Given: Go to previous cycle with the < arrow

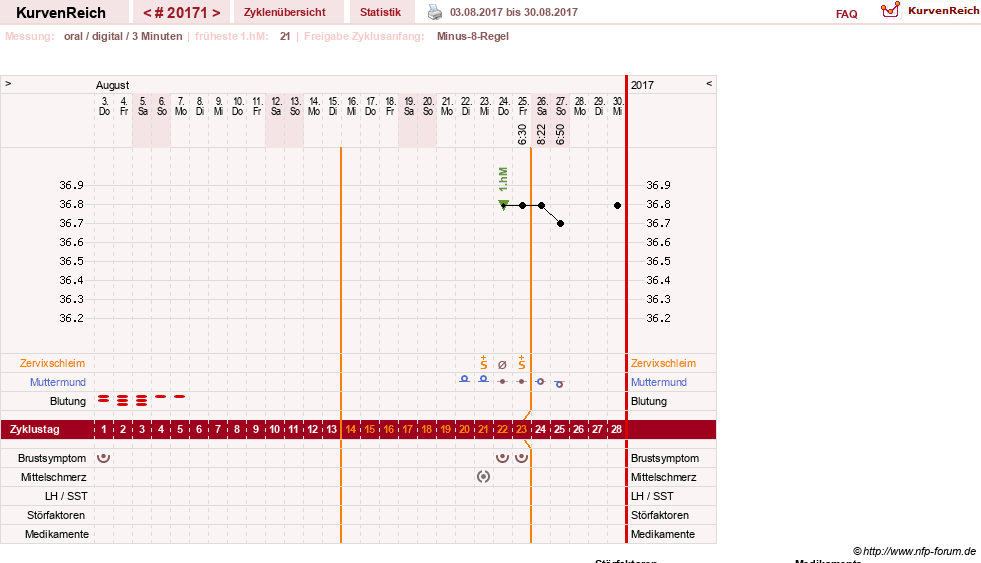Looking at the screenshot, I should pos(147,13).
